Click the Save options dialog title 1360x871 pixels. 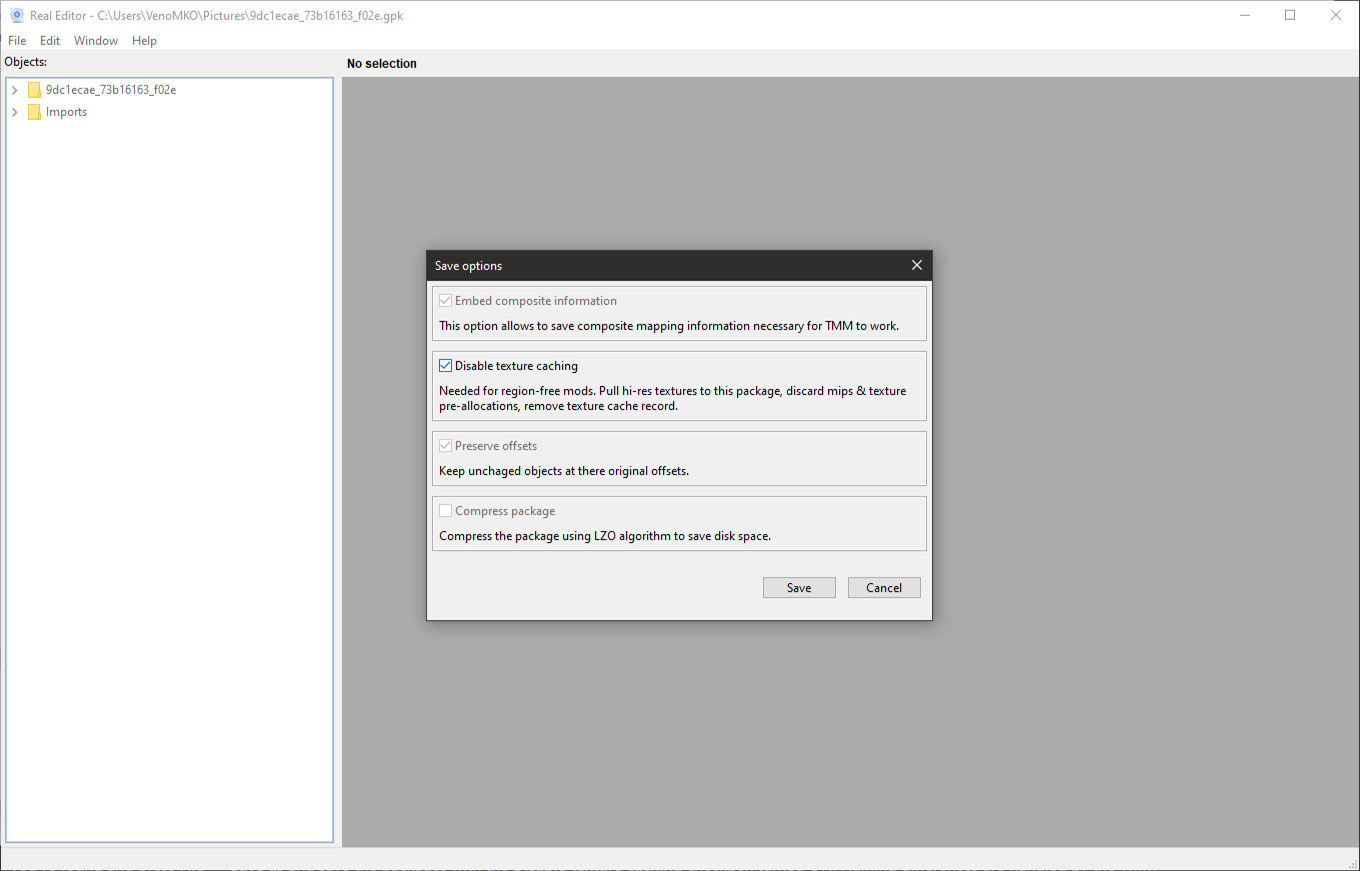coord(468,266)
